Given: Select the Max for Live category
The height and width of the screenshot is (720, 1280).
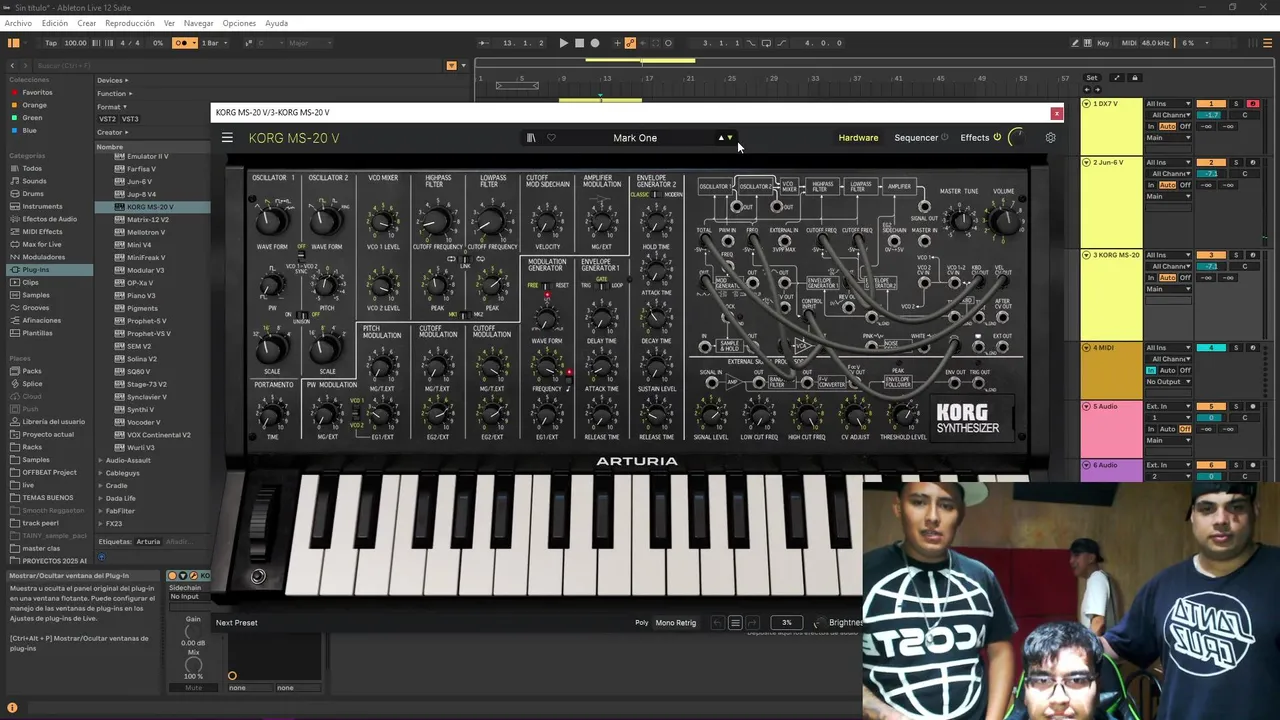Looking at the screenshot, I should pos(42,244).
